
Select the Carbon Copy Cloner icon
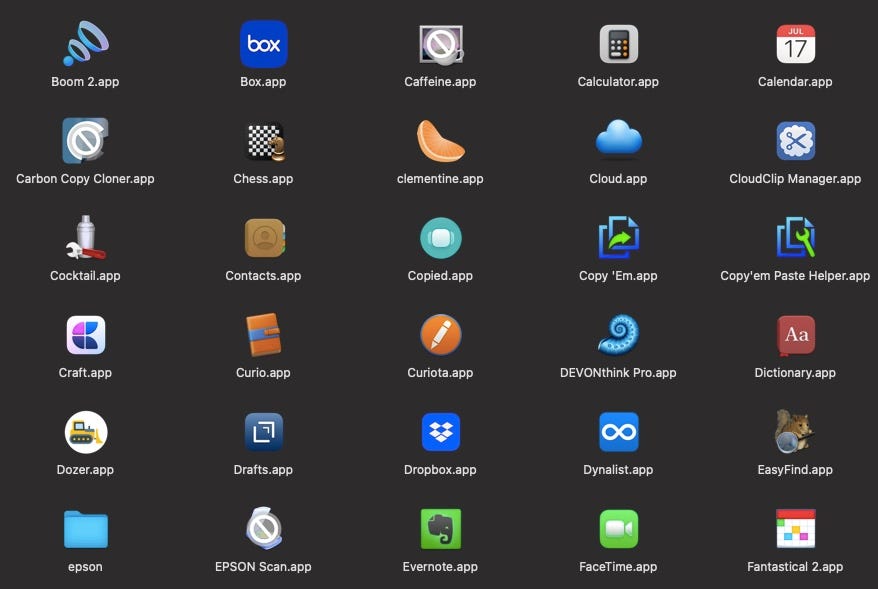85,141
